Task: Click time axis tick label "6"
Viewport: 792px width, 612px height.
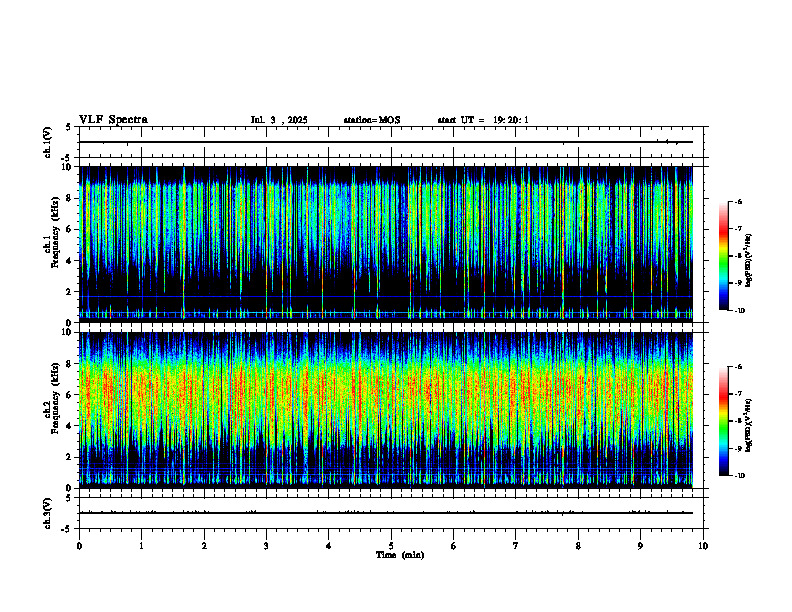Action: pos(454,546)
